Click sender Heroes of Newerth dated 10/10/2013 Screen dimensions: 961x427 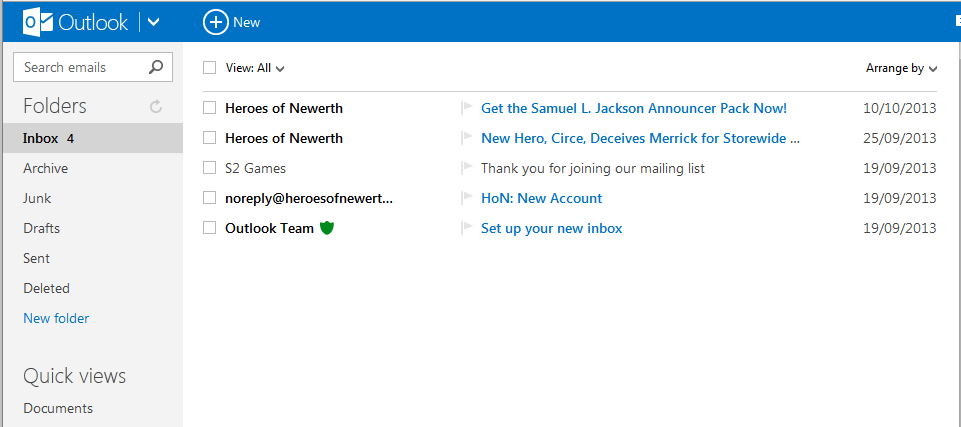[284, 108]
